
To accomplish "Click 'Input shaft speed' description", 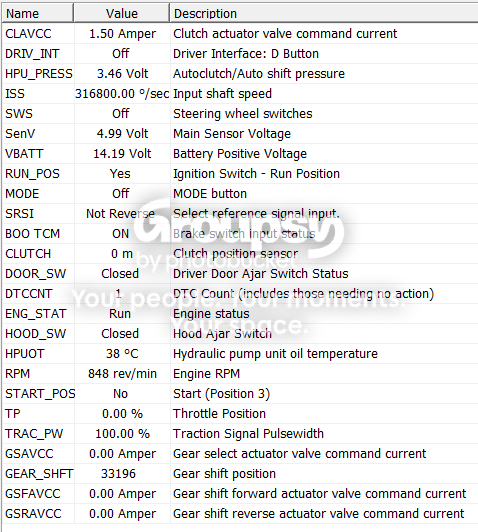I will pyautogui.click(x=223, y=94).
